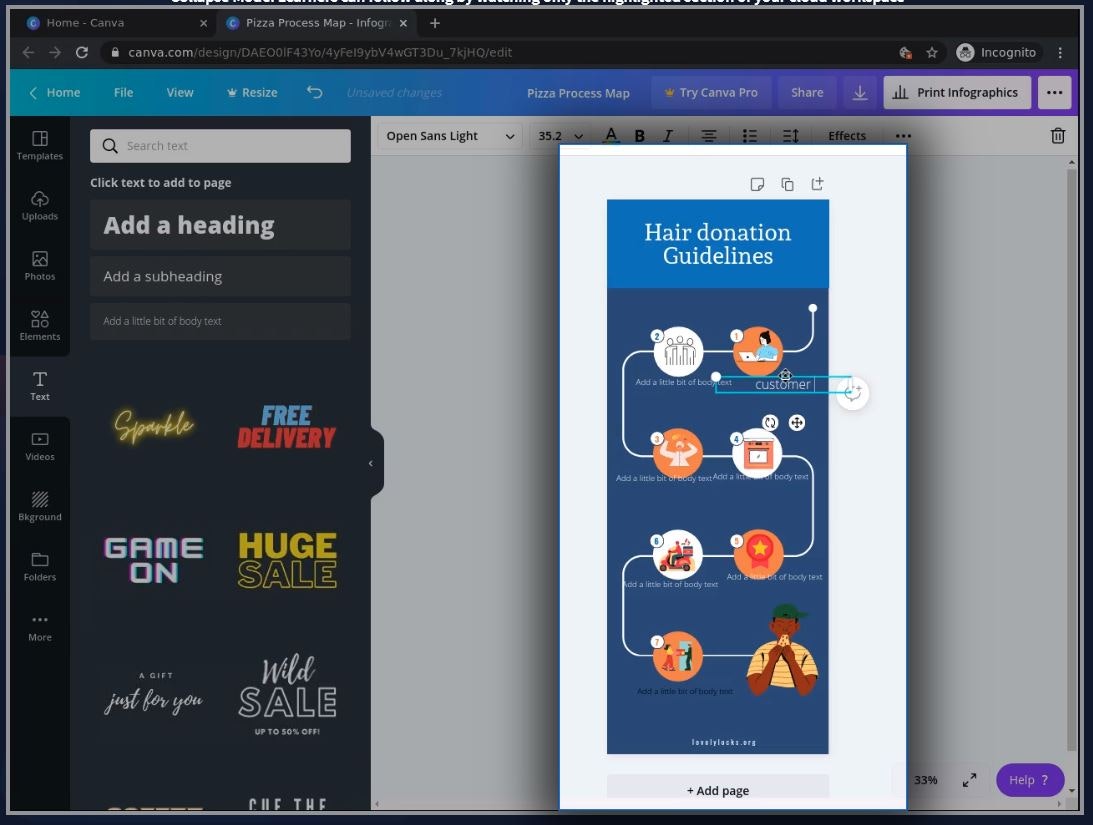
Task: Click the duplicate page icon above the canvas
Action: [787, 184]
